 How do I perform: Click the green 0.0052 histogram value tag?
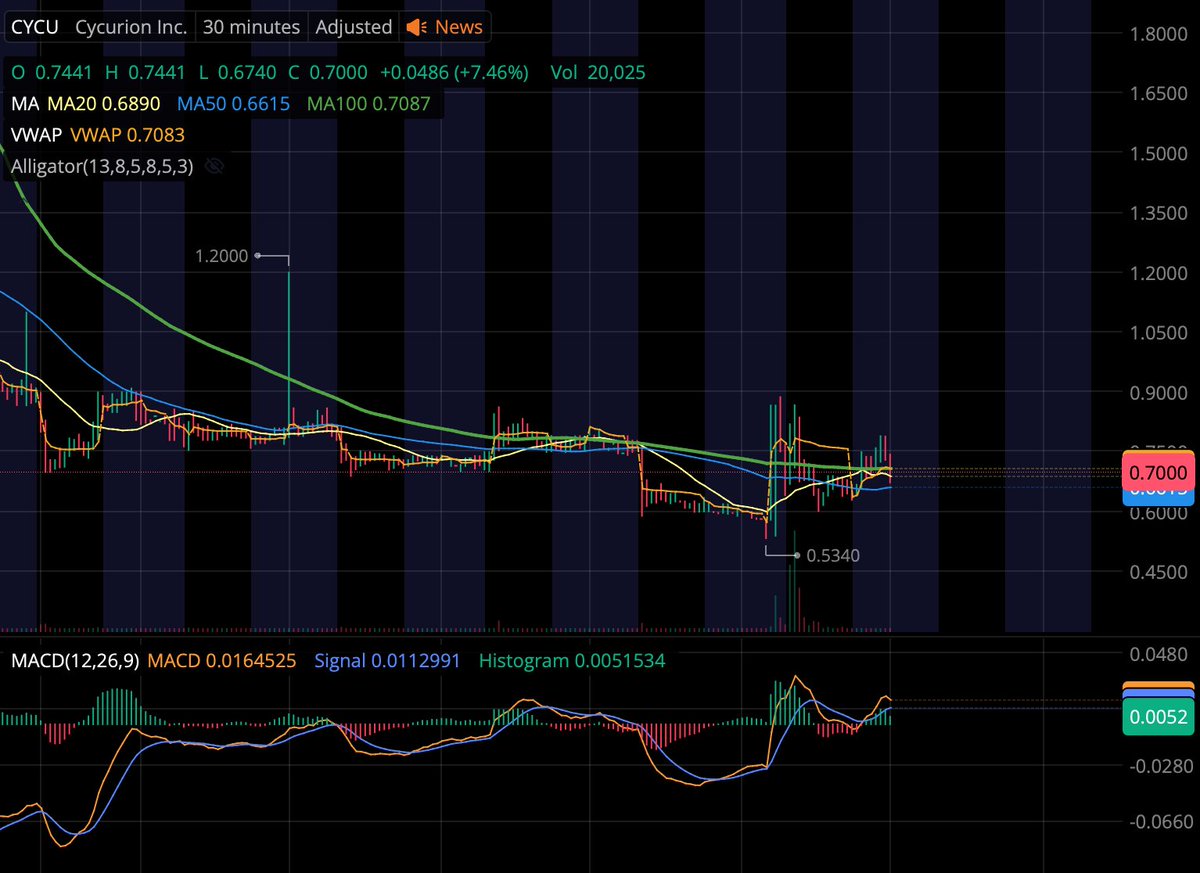tap(1160, 717)
